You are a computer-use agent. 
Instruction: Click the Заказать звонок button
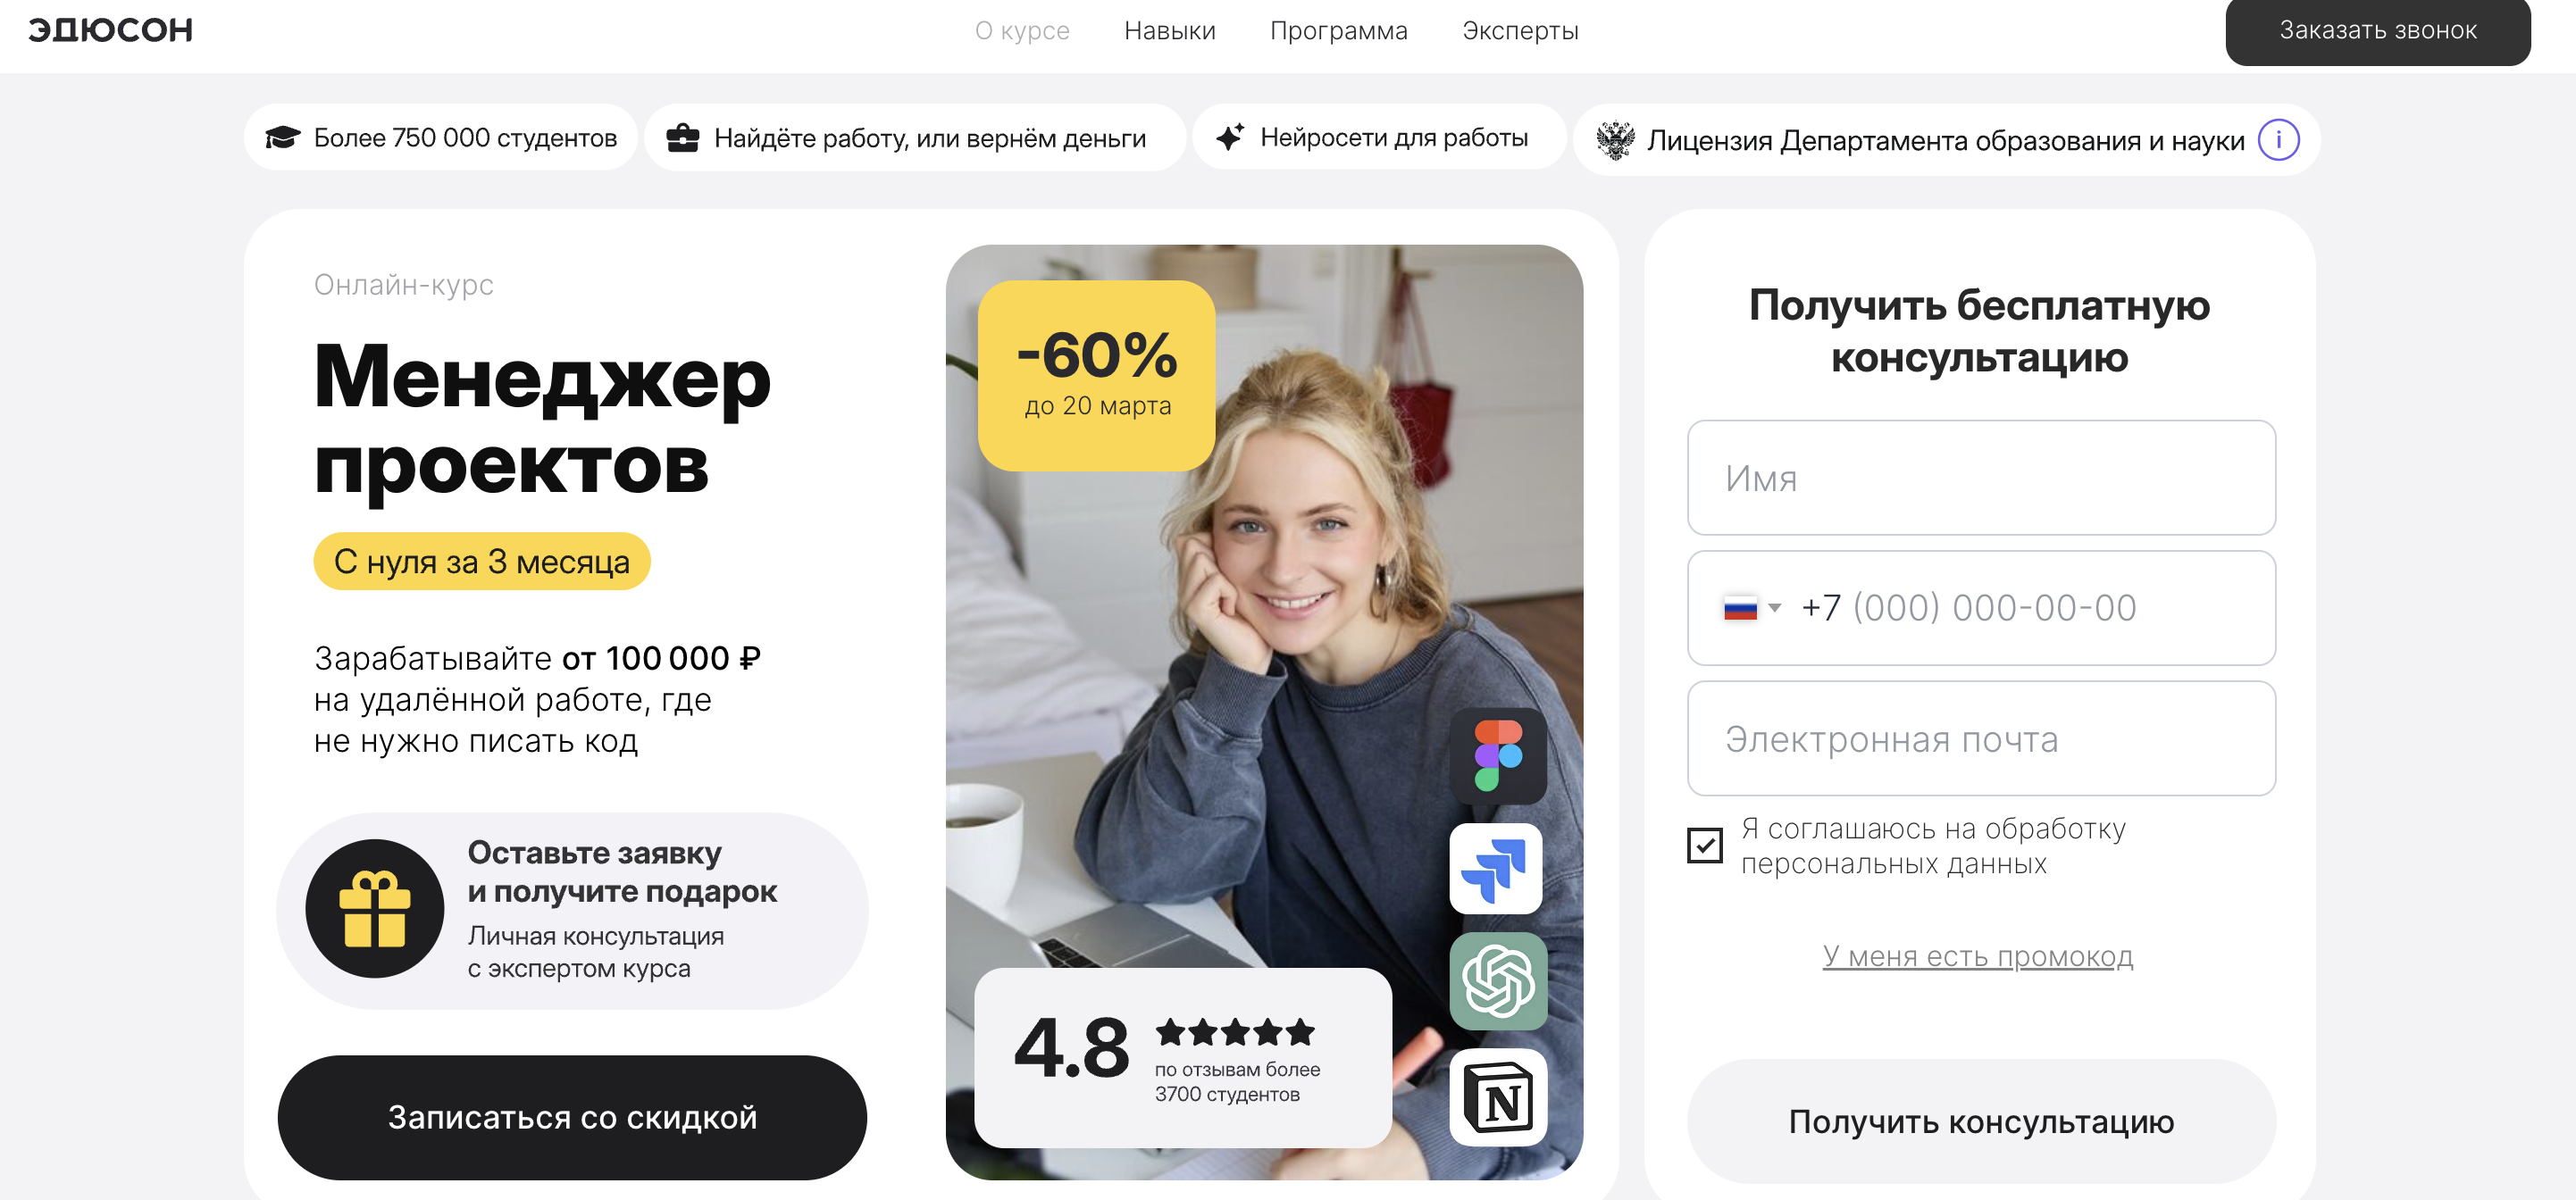tap(2377, 31)
